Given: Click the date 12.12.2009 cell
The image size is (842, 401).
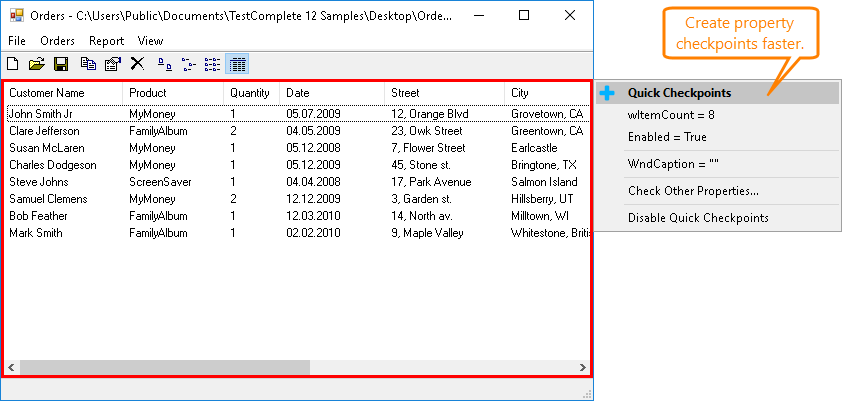Looking at the screenshot, I should pyautogui.click(x=313, y=199).
